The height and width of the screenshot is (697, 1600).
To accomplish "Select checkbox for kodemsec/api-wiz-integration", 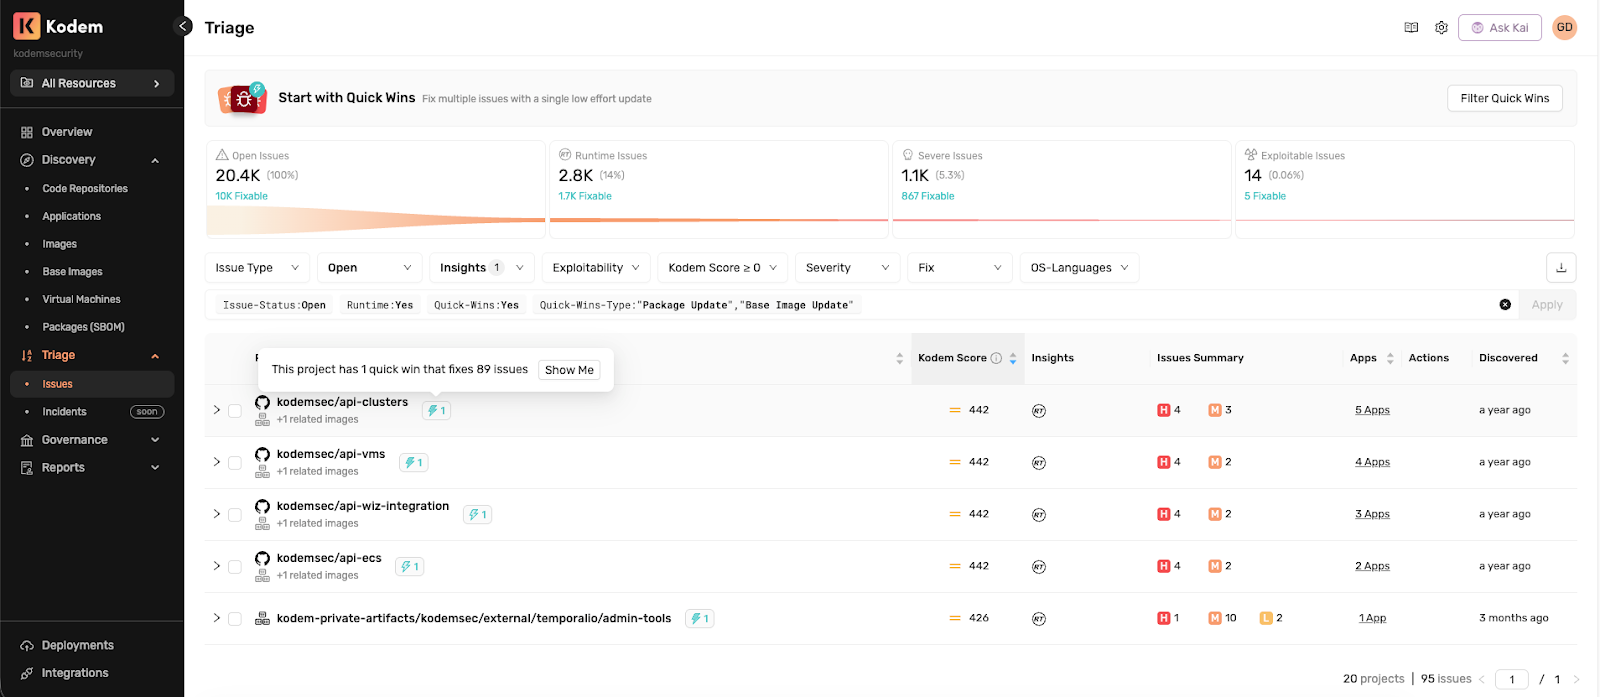I will tap(235, 515).
